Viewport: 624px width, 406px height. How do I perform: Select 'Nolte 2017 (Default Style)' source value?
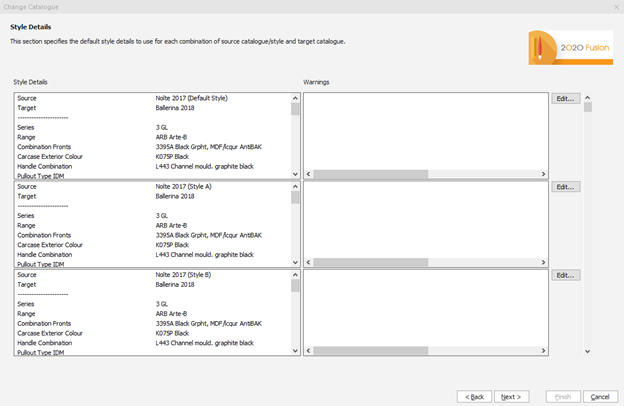[x=191, y=98]
